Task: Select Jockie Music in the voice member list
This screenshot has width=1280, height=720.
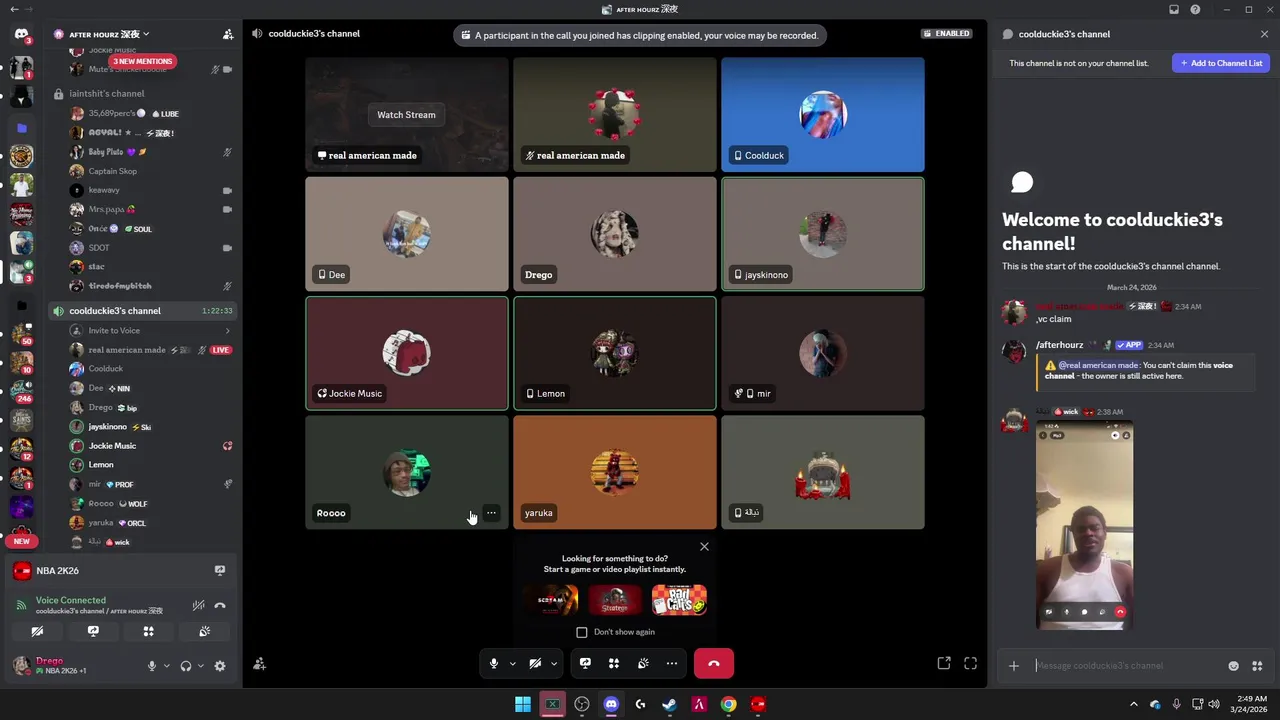Action: (112, 446)
